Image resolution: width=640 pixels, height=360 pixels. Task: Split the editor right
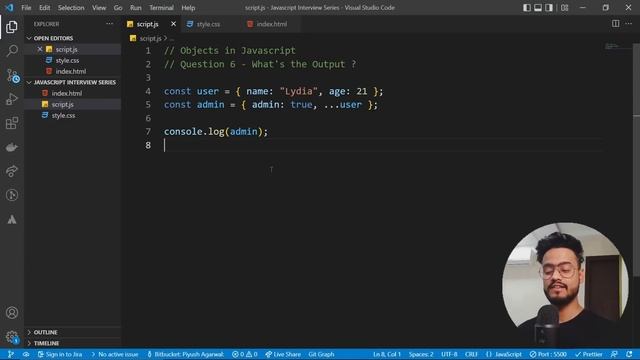click(x=616, y=24)
